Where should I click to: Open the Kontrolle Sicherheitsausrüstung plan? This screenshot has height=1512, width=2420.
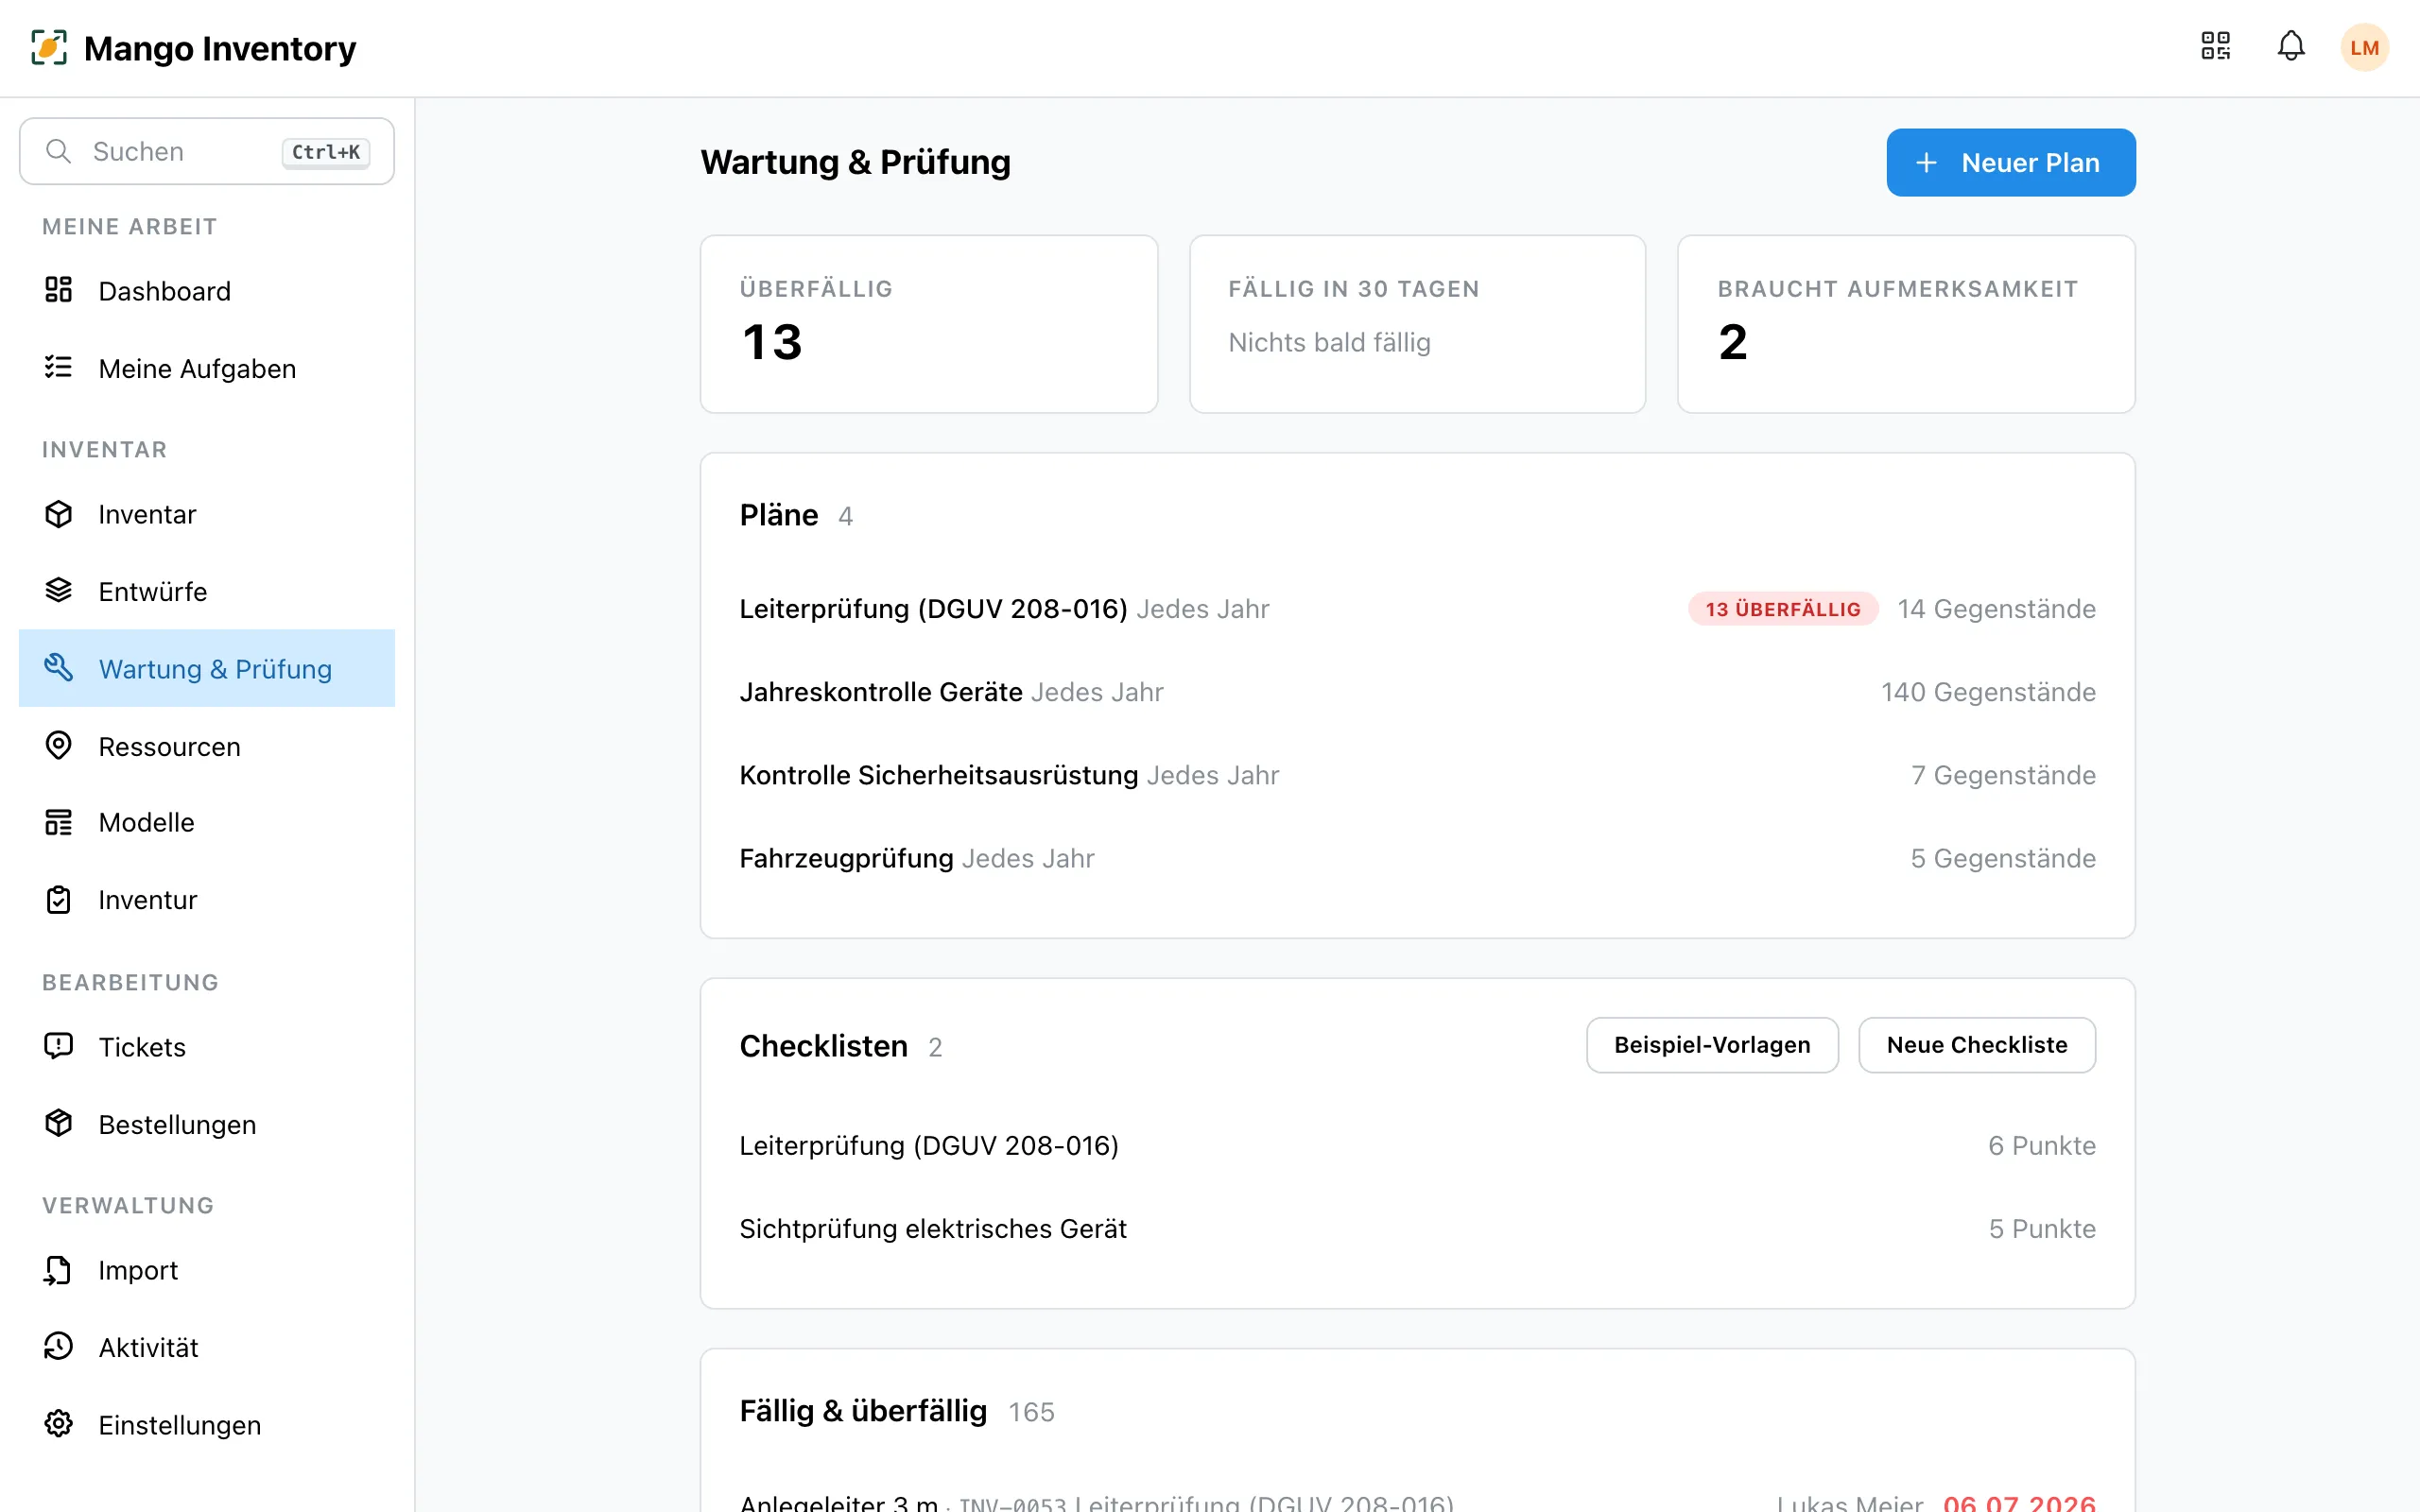1417,775
